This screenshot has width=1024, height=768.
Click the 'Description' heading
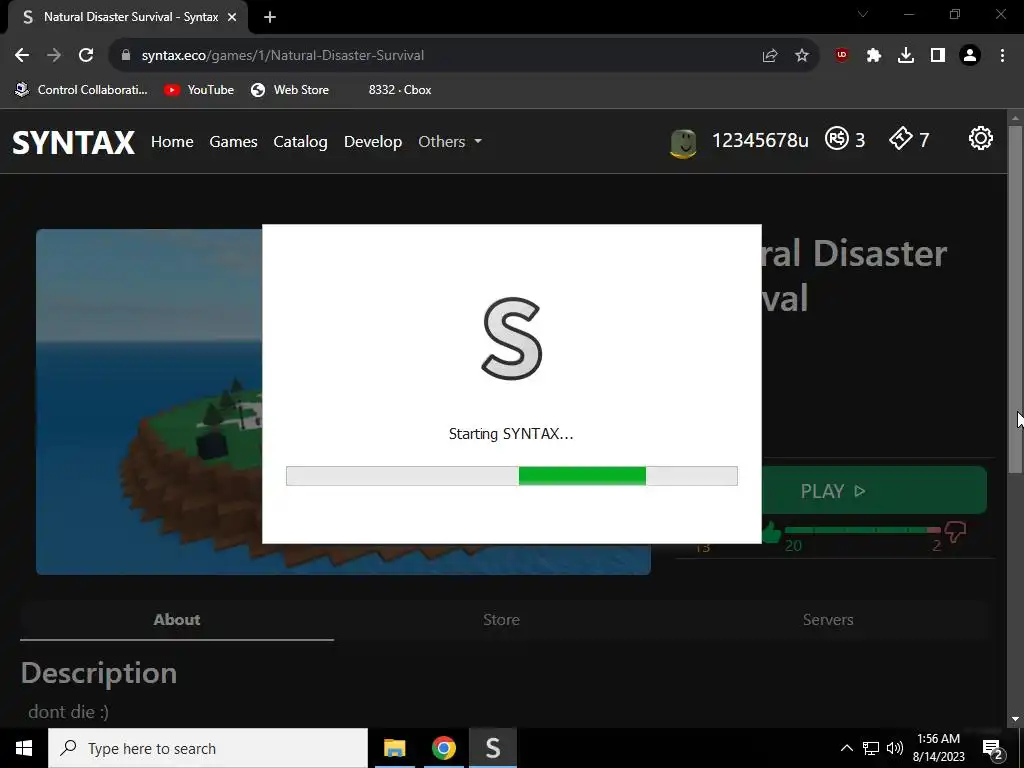click(99, 673)
